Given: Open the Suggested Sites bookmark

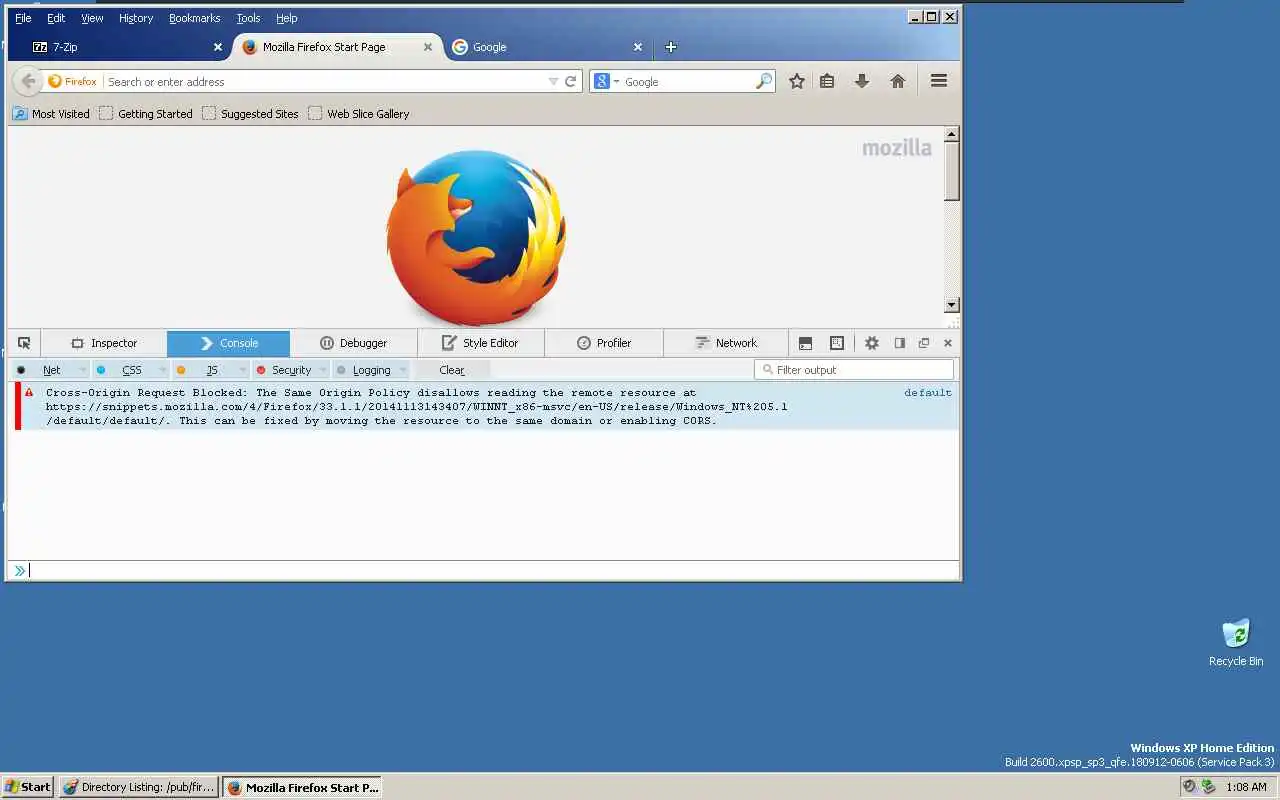Looking at the screenshot, I should tap(250, 114).
